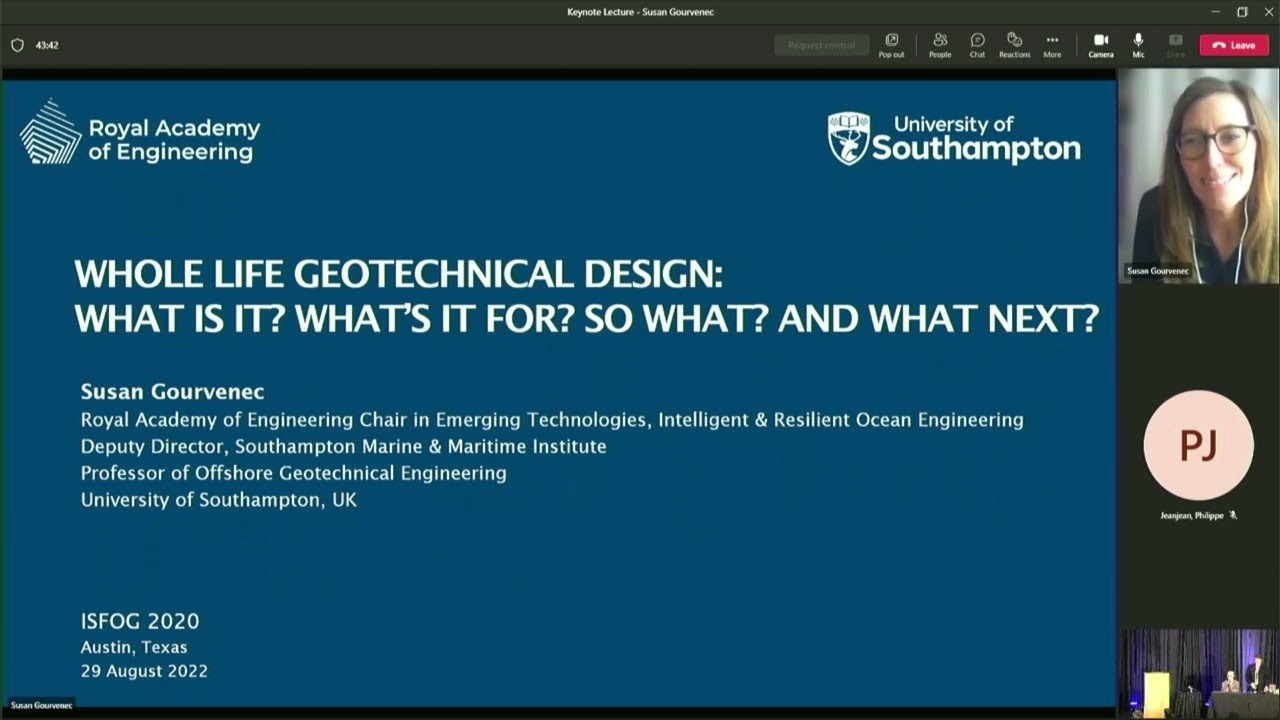Toggle the Mic mute
Viewport: 1280px width, 720px height.
coord(1138,45)
